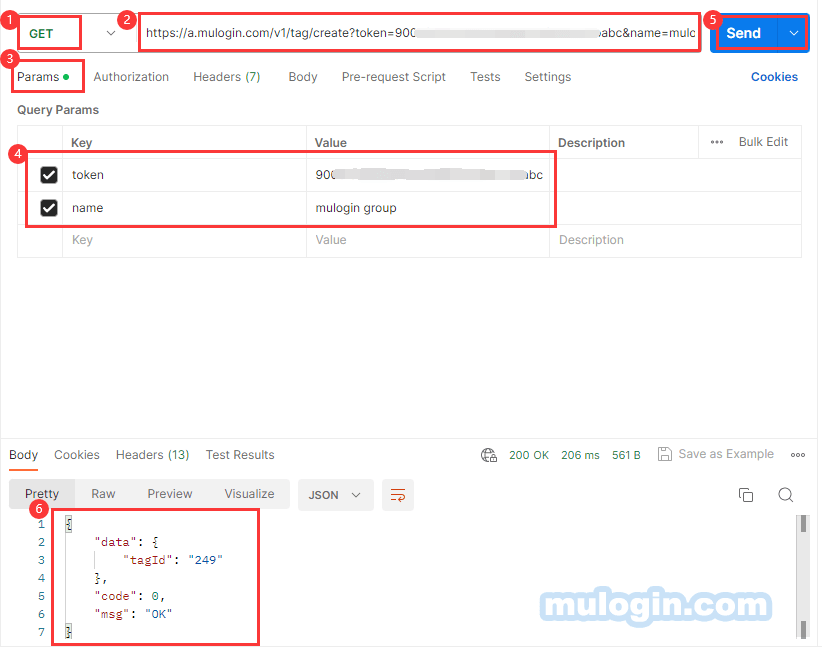Select the Raw view
The width and height of the screenshot is (822, 649).
(103, 494)
